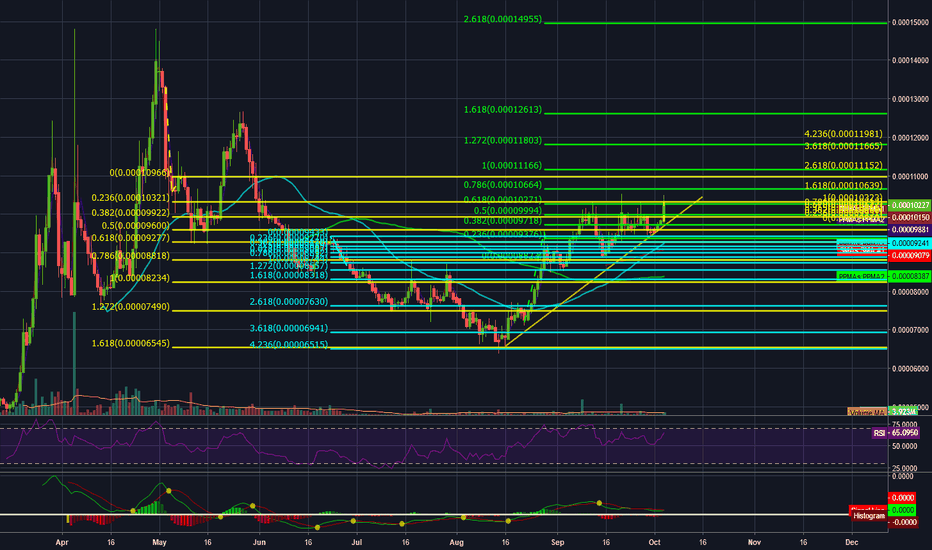Select the yellow 0.618(0.00009277) level label
Screen dimensions: 932x550
point(131,238)
